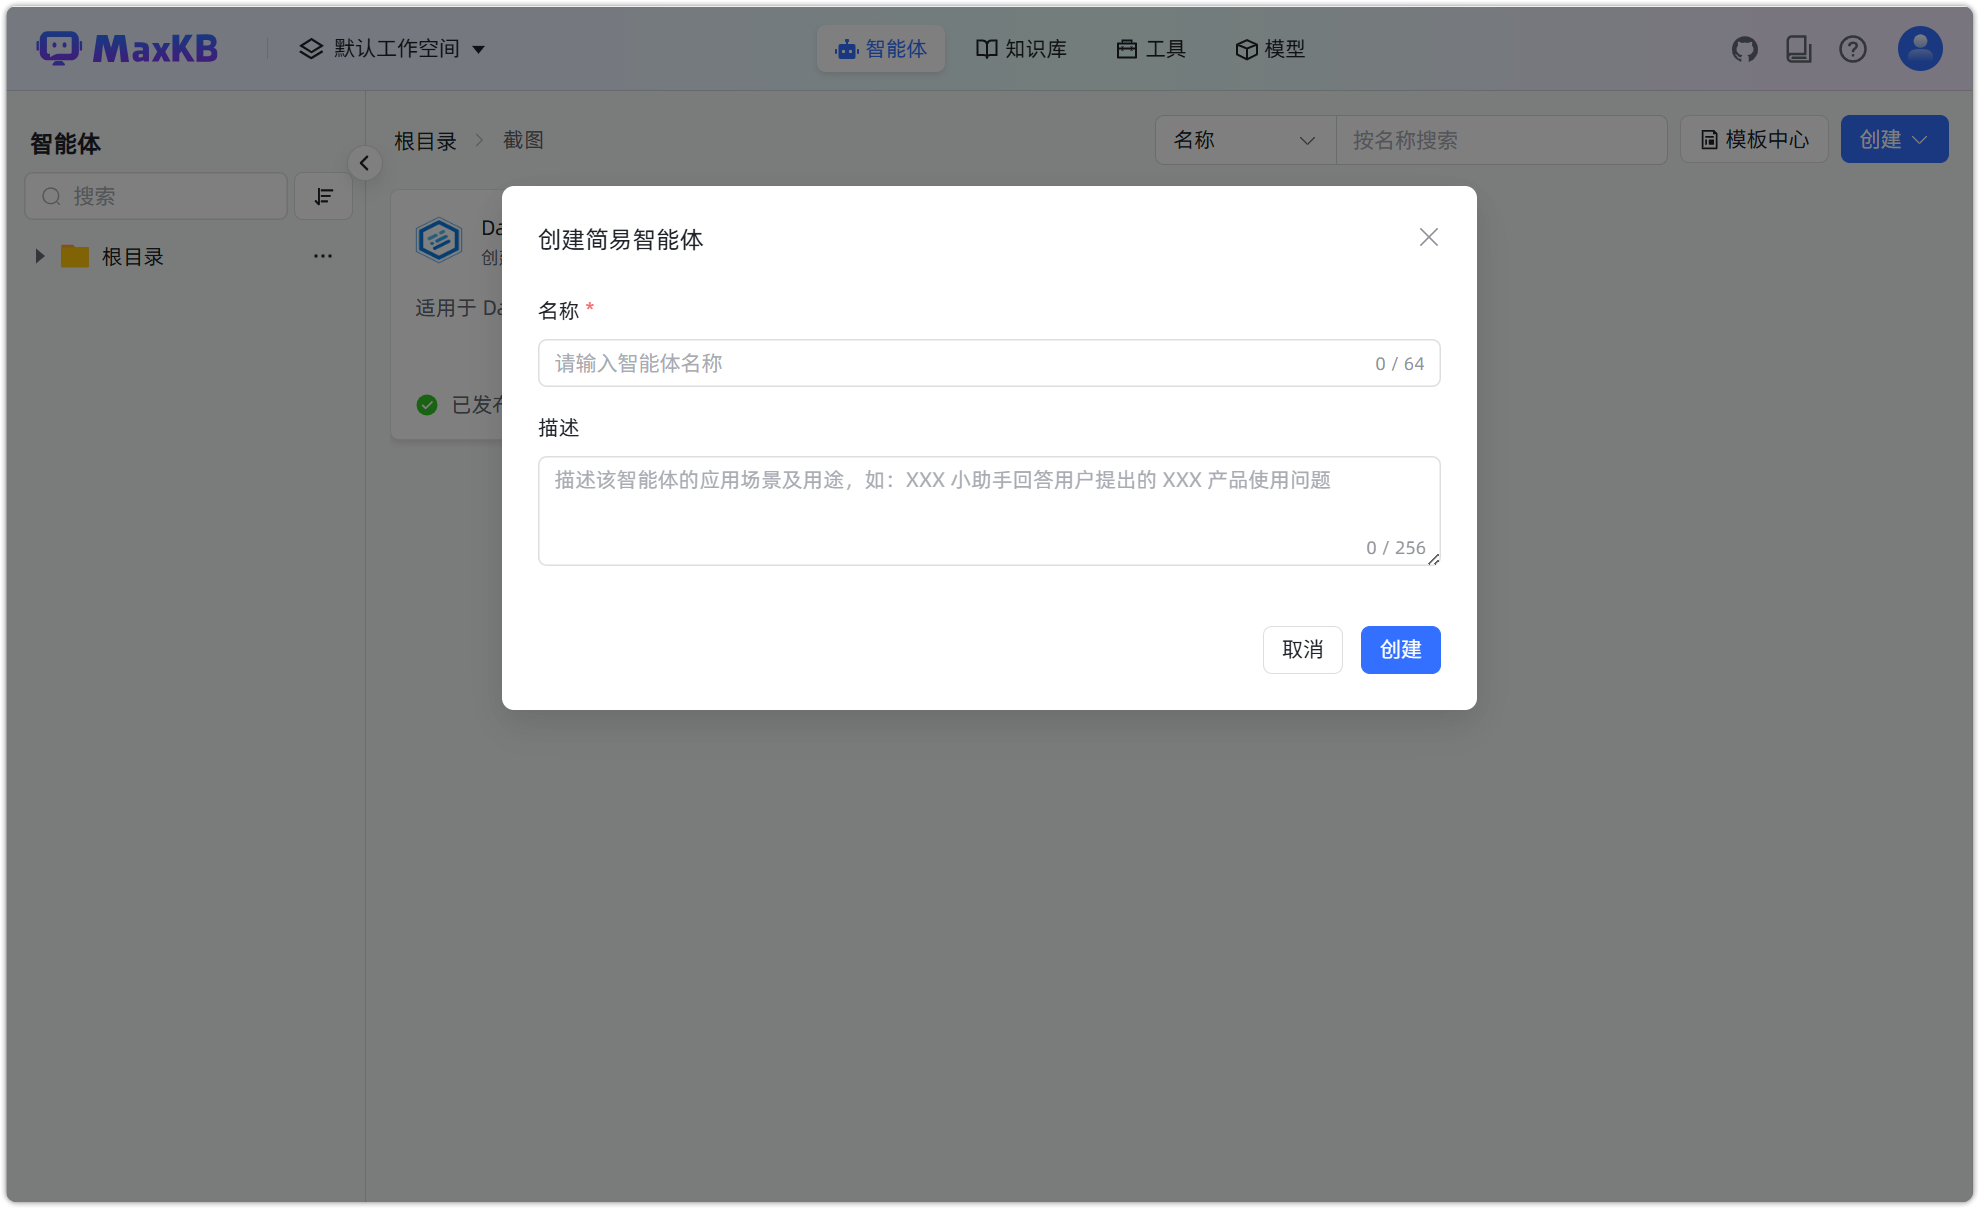Open the help icon
The width and height of the screenshot is (1979, 1208).
pyautogui.click(x=1853, y=48)
